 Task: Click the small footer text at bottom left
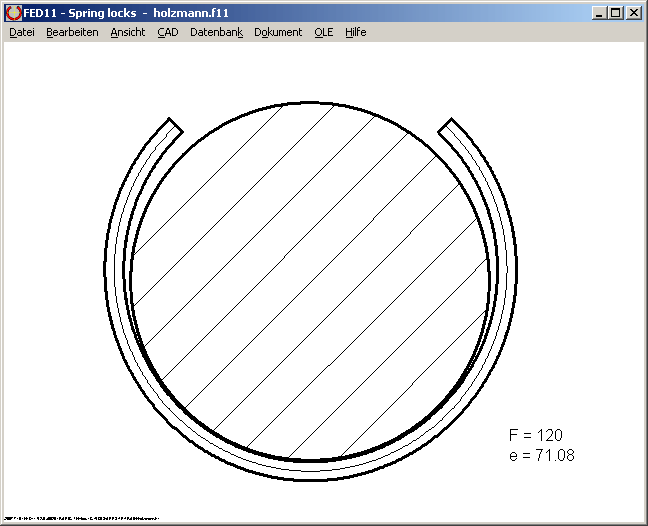(83, 520)
